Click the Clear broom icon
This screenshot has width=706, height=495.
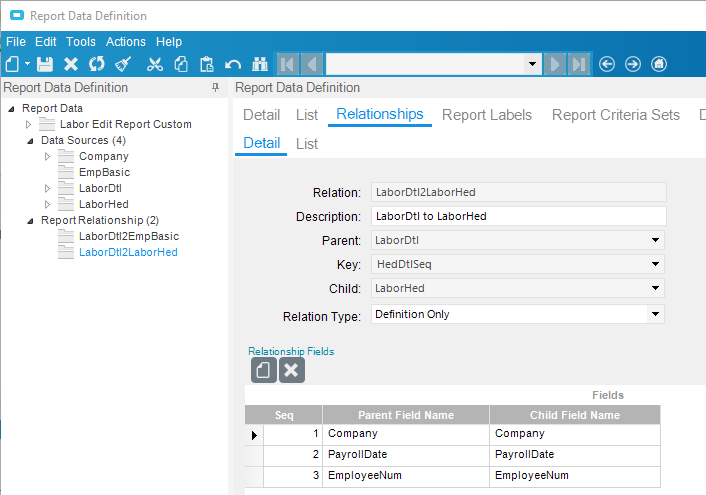tap(122, 64)
